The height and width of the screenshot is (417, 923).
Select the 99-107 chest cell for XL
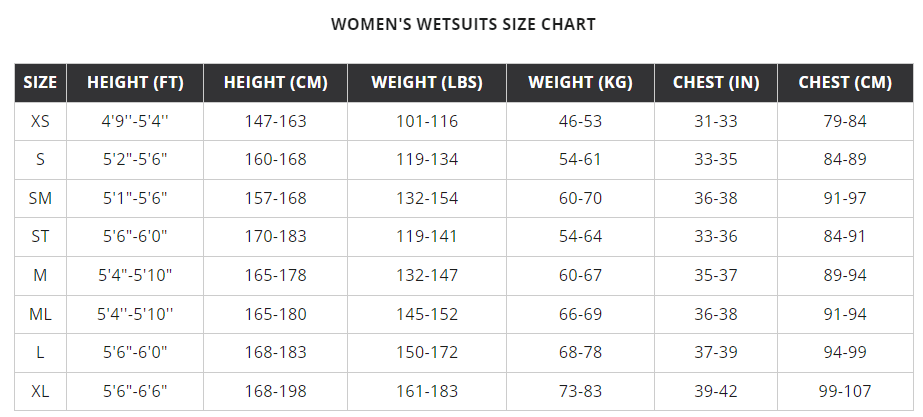[845, 391]
